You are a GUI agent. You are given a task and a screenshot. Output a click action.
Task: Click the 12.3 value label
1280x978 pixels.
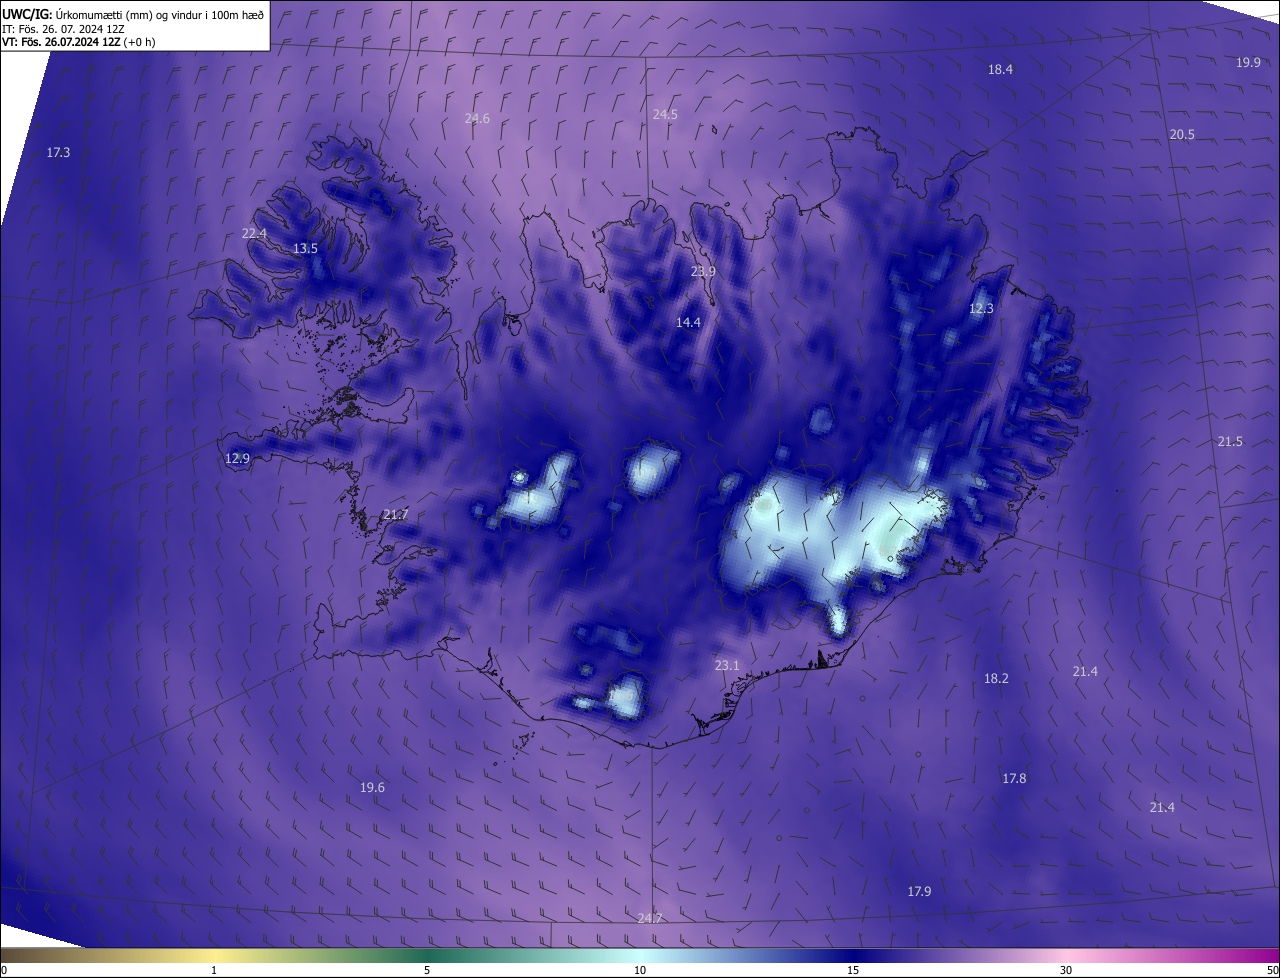pos(981,309)
